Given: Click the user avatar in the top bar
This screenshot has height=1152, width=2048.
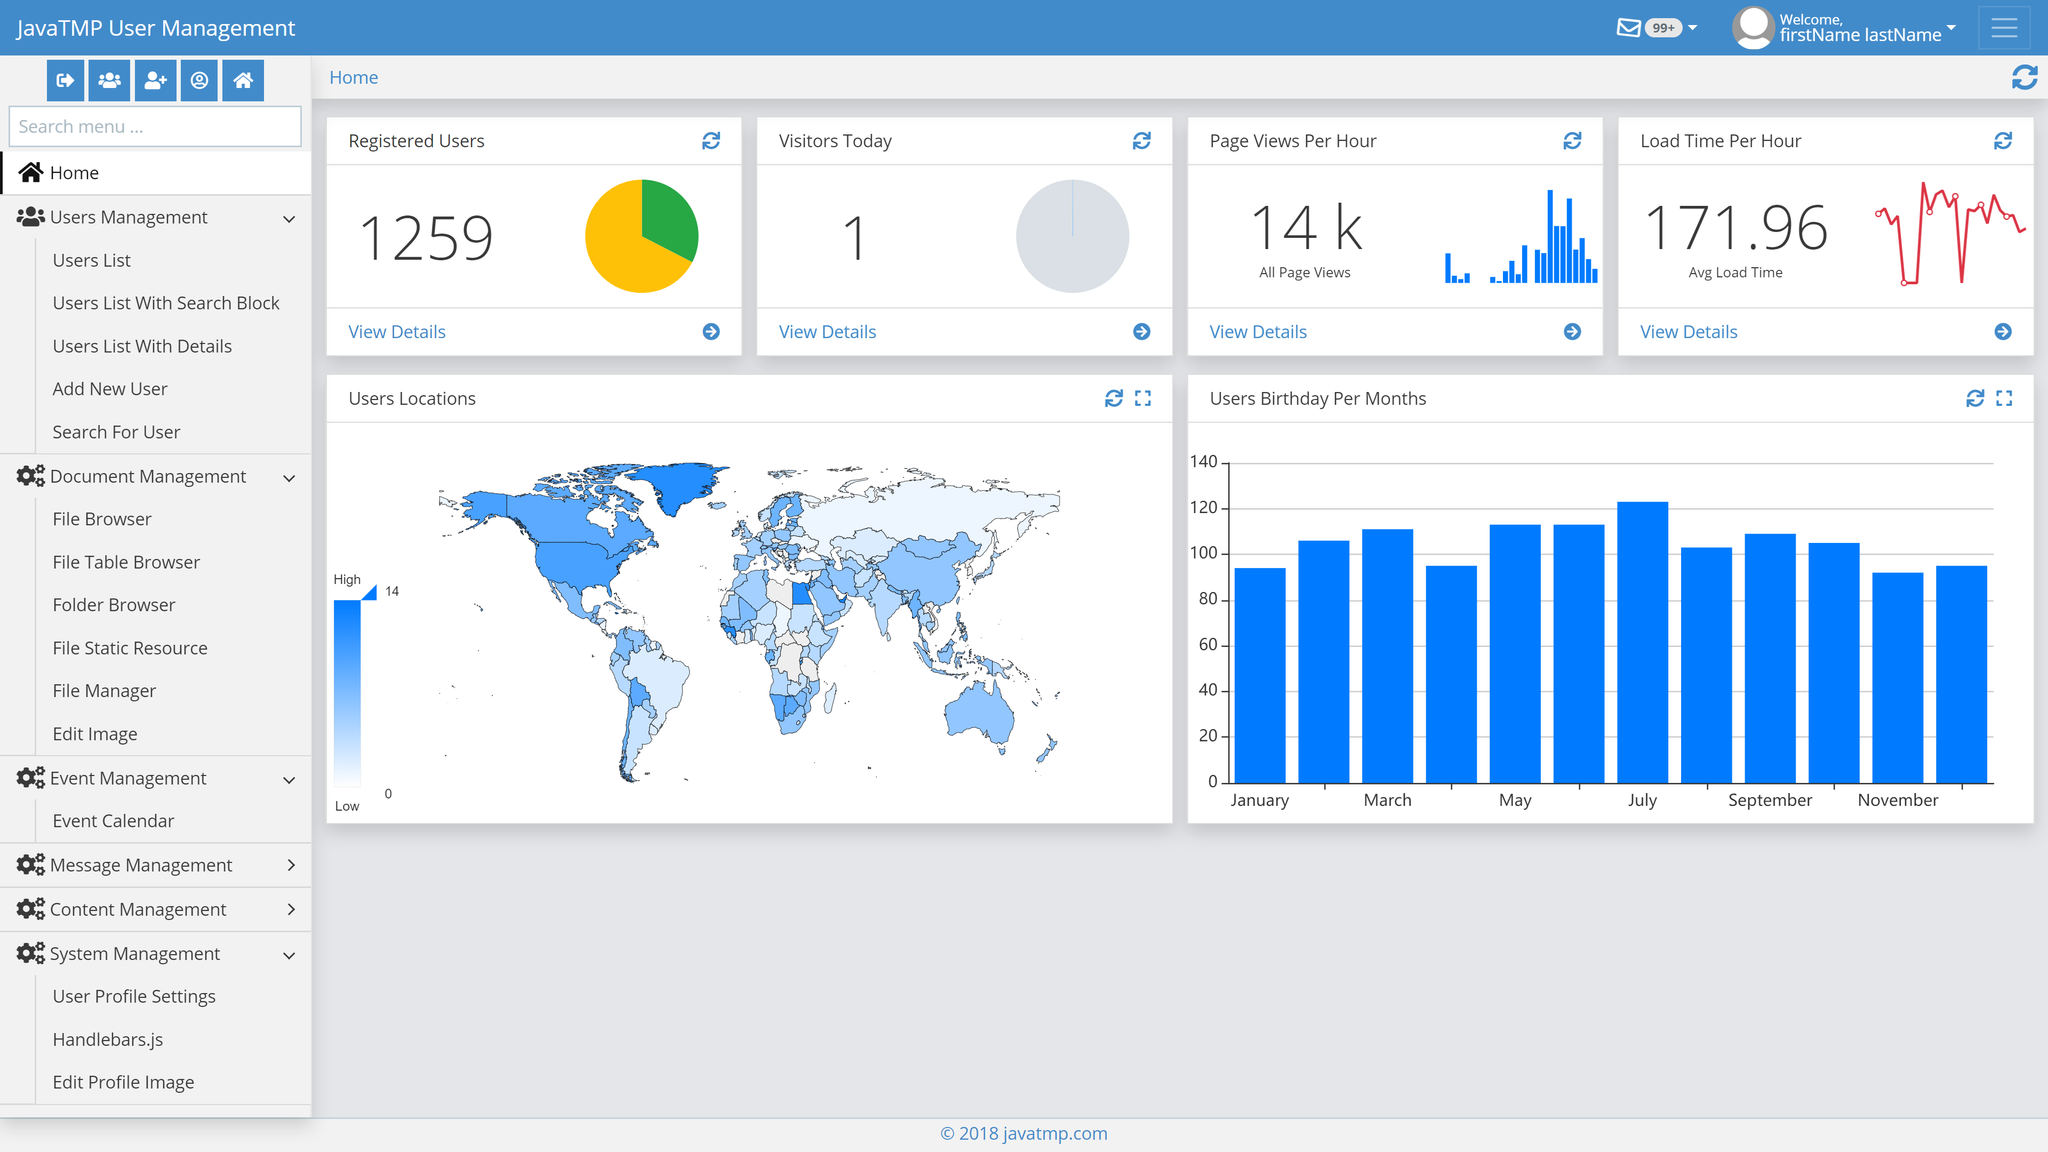Looking at the screenshot, I should (1753, 28).
